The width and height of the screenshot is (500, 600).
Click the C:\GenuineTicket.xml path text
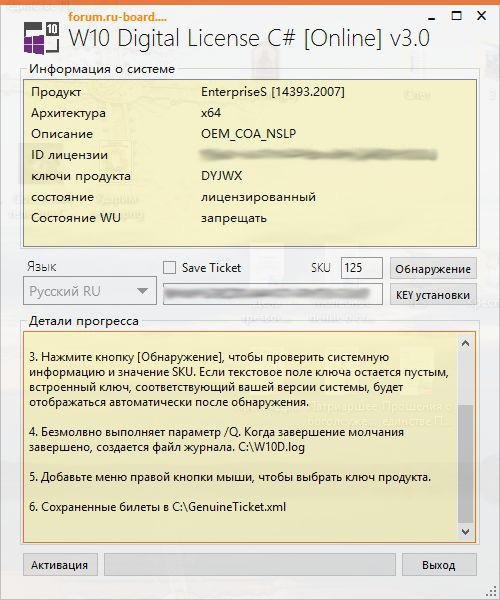[x=229, y=507]
